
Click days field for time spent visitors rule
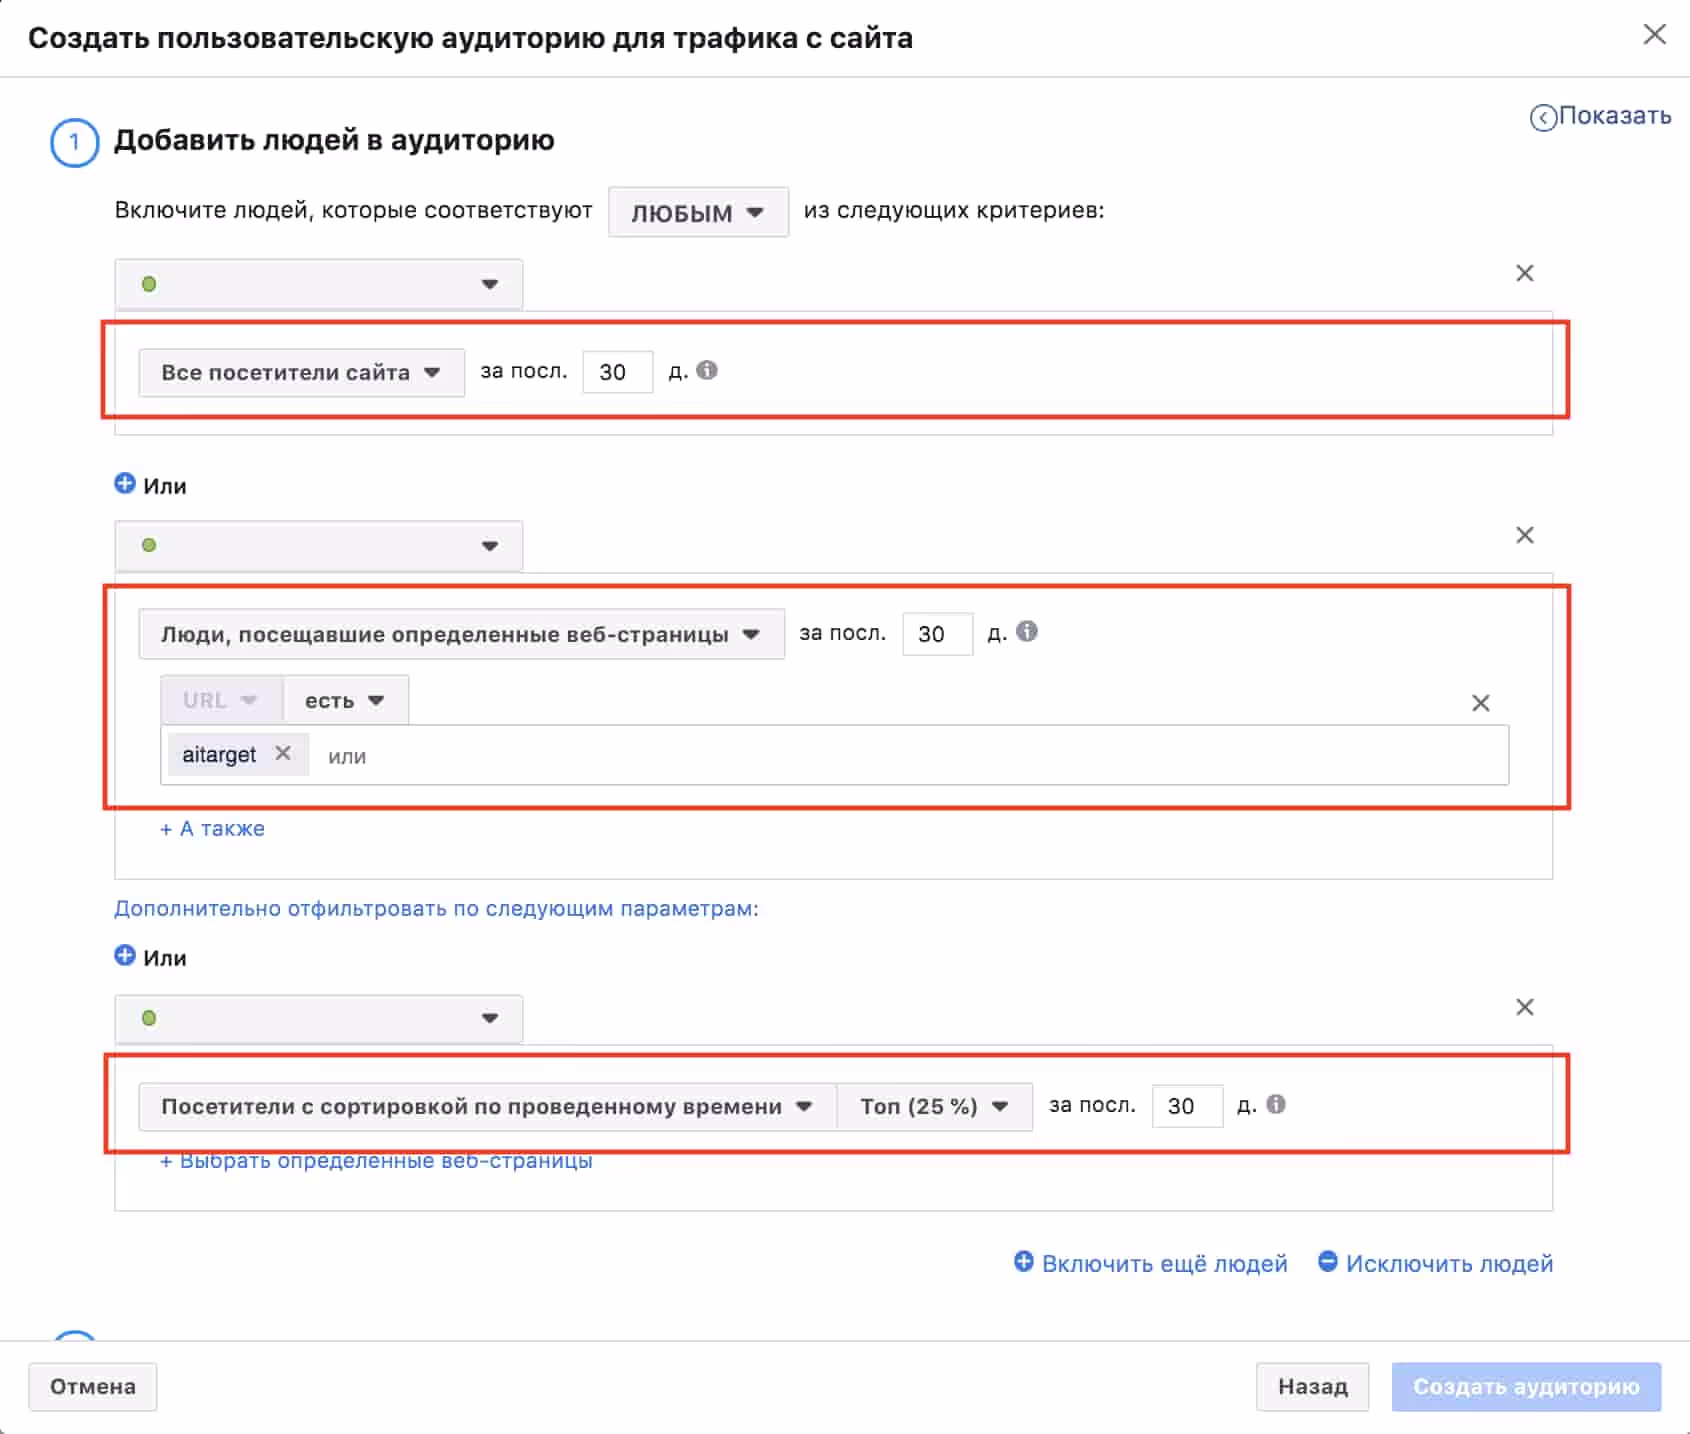(1187, 1106)
